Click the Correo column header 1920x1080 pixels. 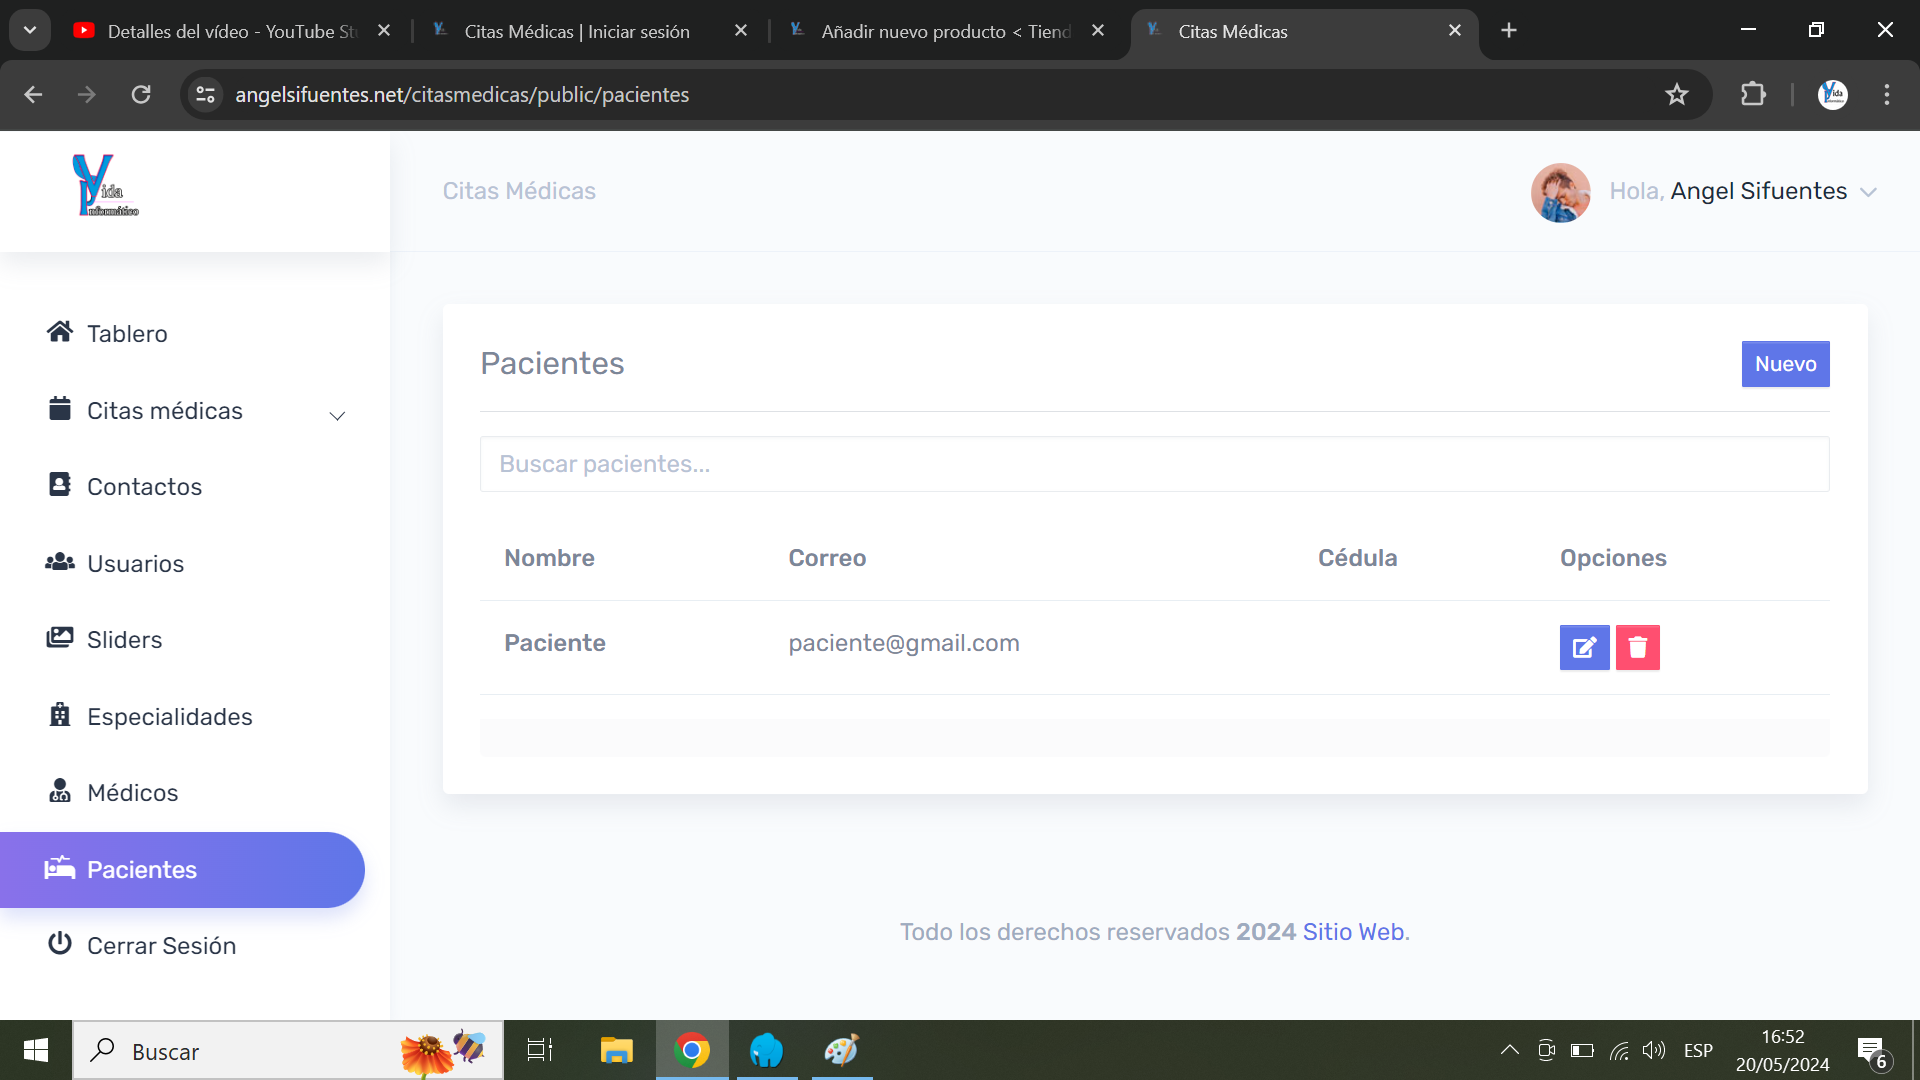pos(827,558)
